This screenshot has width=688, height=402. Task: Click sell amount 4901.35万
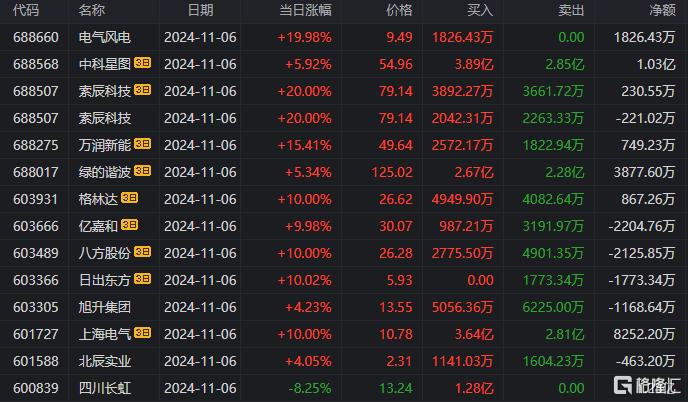click(x=553, y=254)
